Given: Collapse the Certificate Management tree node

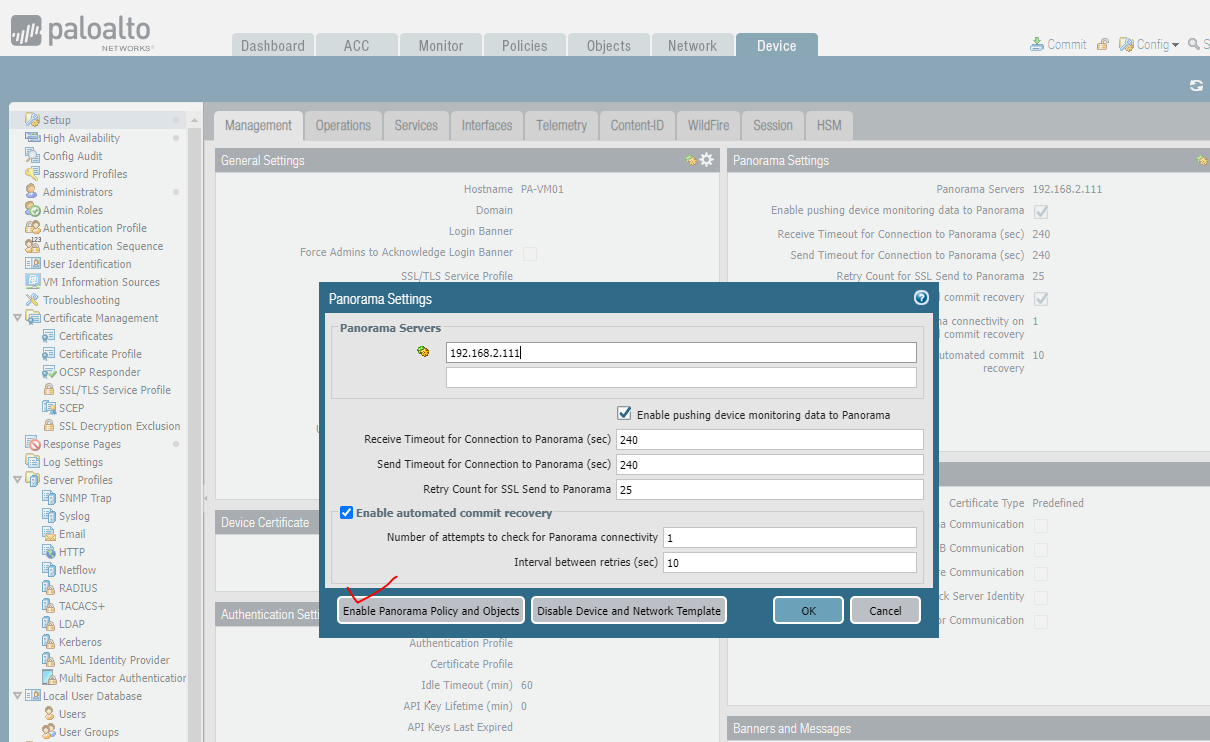Looking at the screenshot, I should point(17,318).
